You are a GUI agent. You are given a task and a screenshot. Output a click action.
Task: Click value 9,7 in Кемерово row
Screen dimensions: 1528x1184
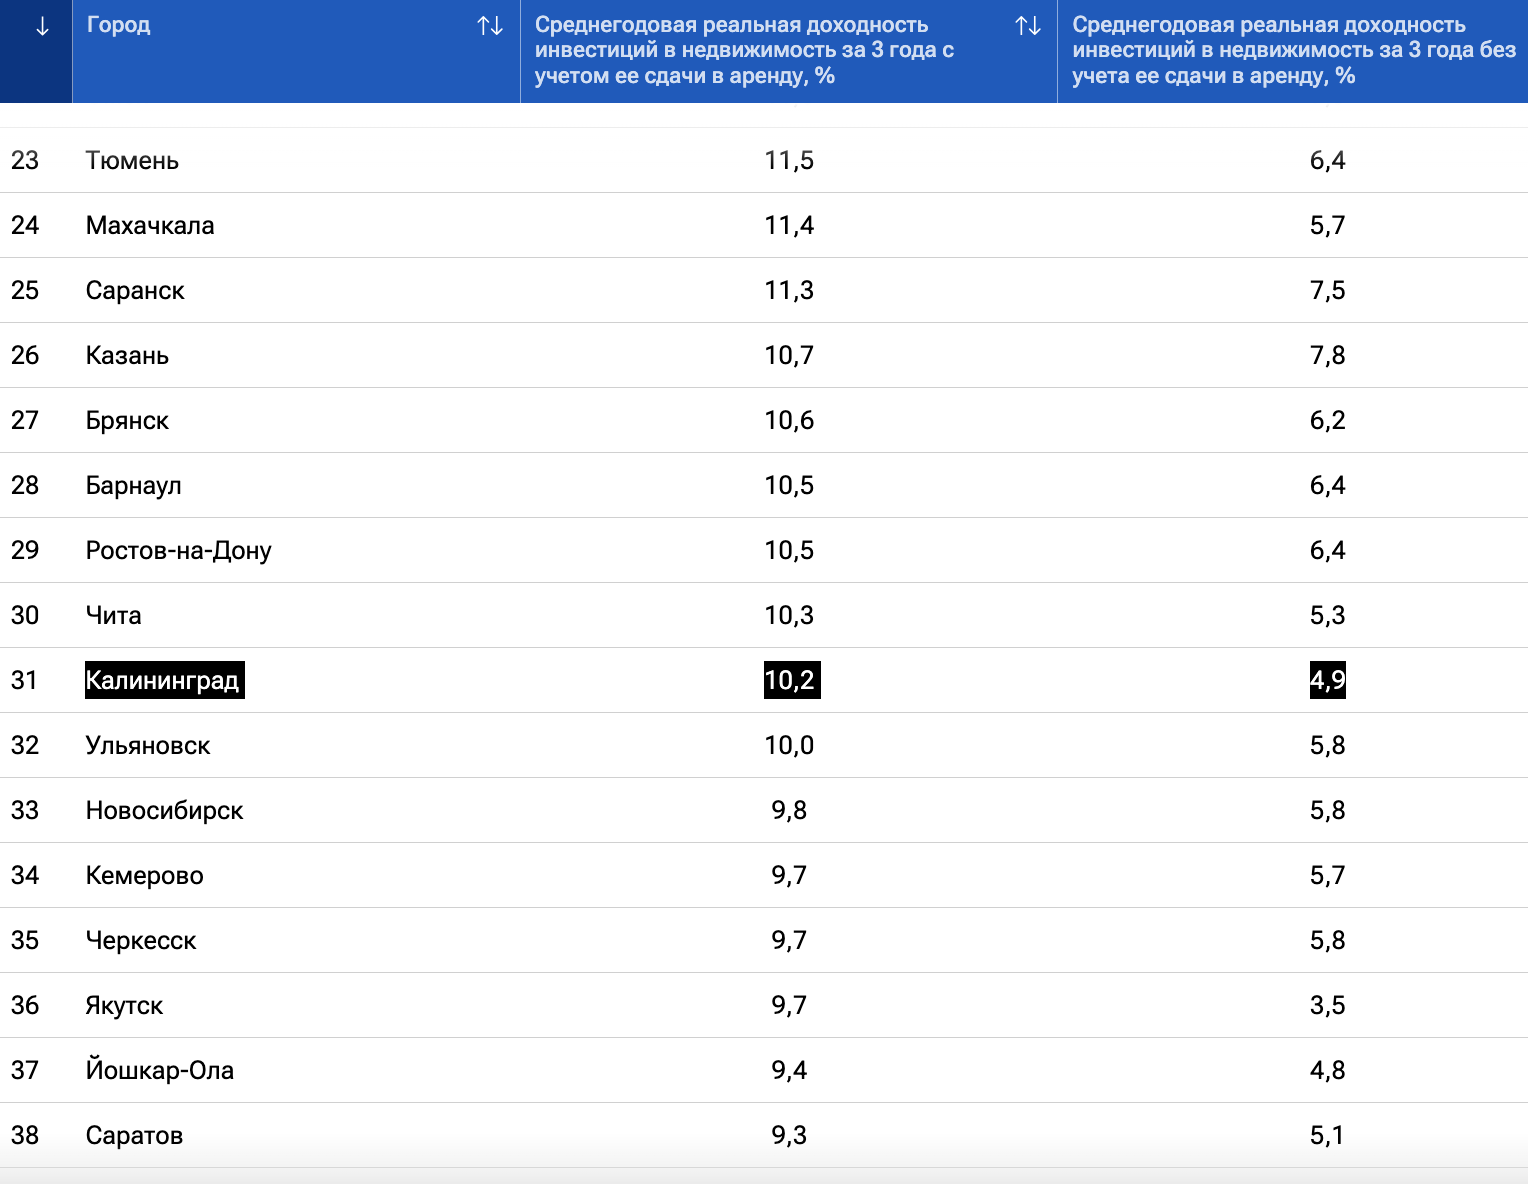(x=789, y=876)
